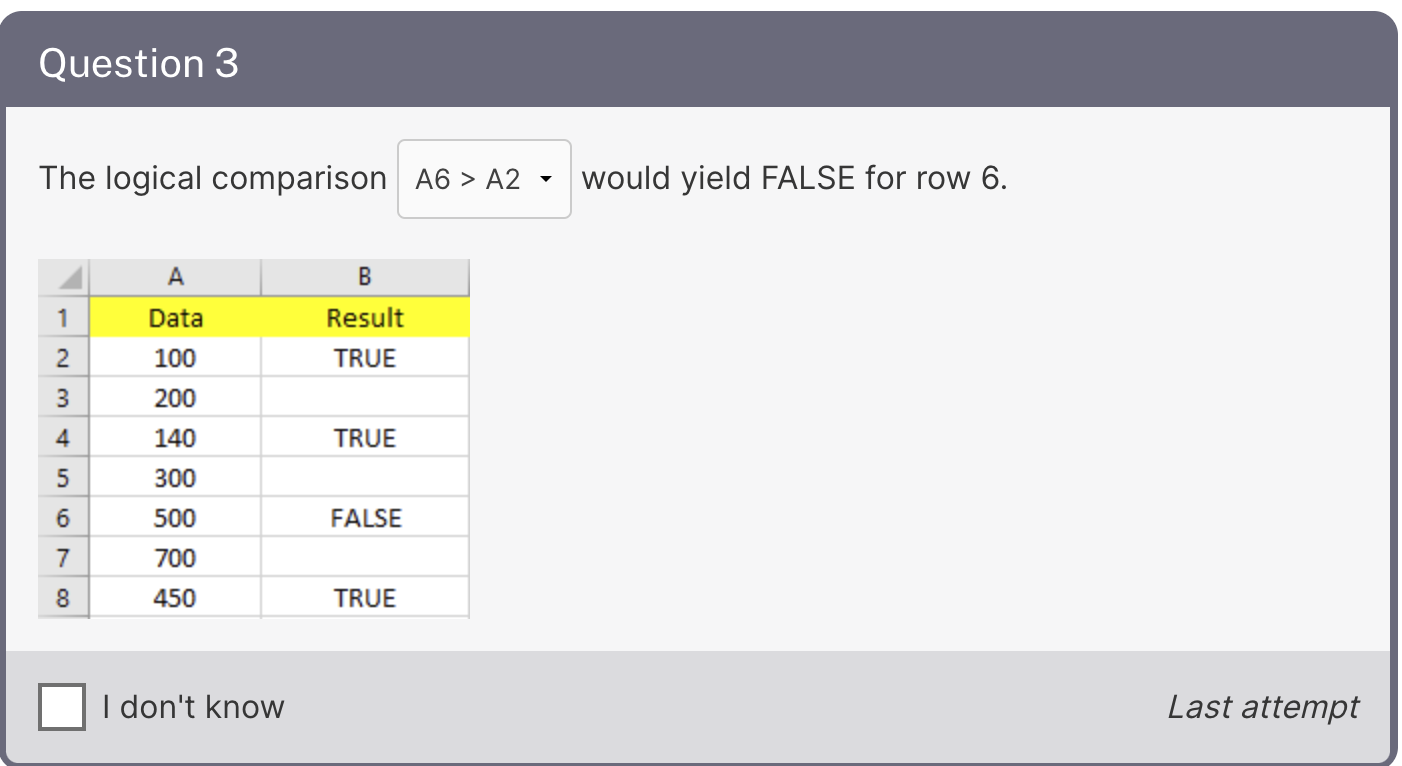Select column header B
This screenshot has height=766, width=1402.
364,277
